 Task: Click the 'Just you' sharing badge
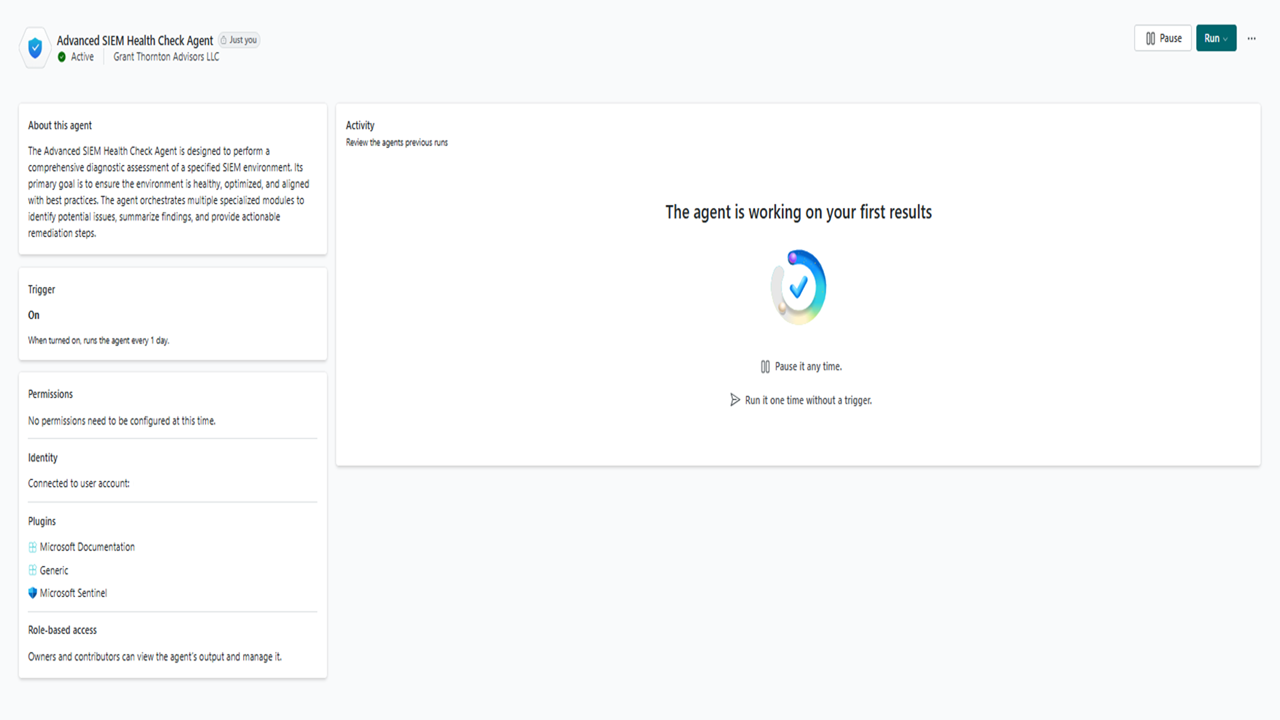pos(239,40)
